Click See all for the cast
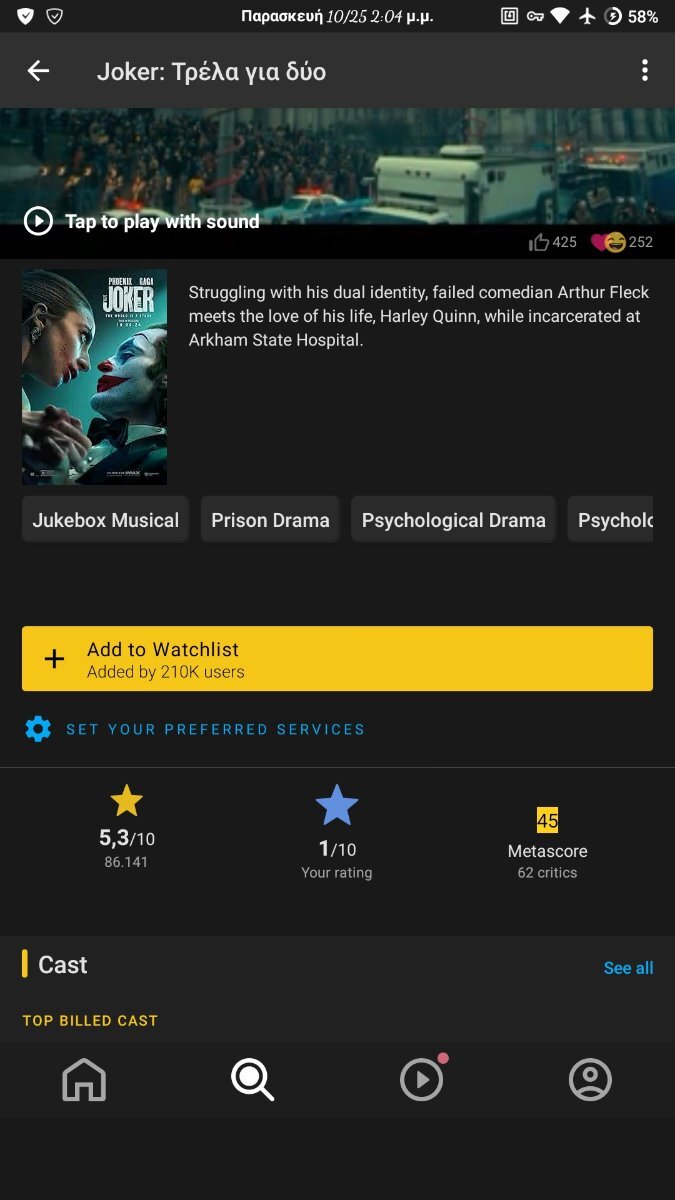The height and width of the screenshot is (1200, 675). [x=628, y=968]
